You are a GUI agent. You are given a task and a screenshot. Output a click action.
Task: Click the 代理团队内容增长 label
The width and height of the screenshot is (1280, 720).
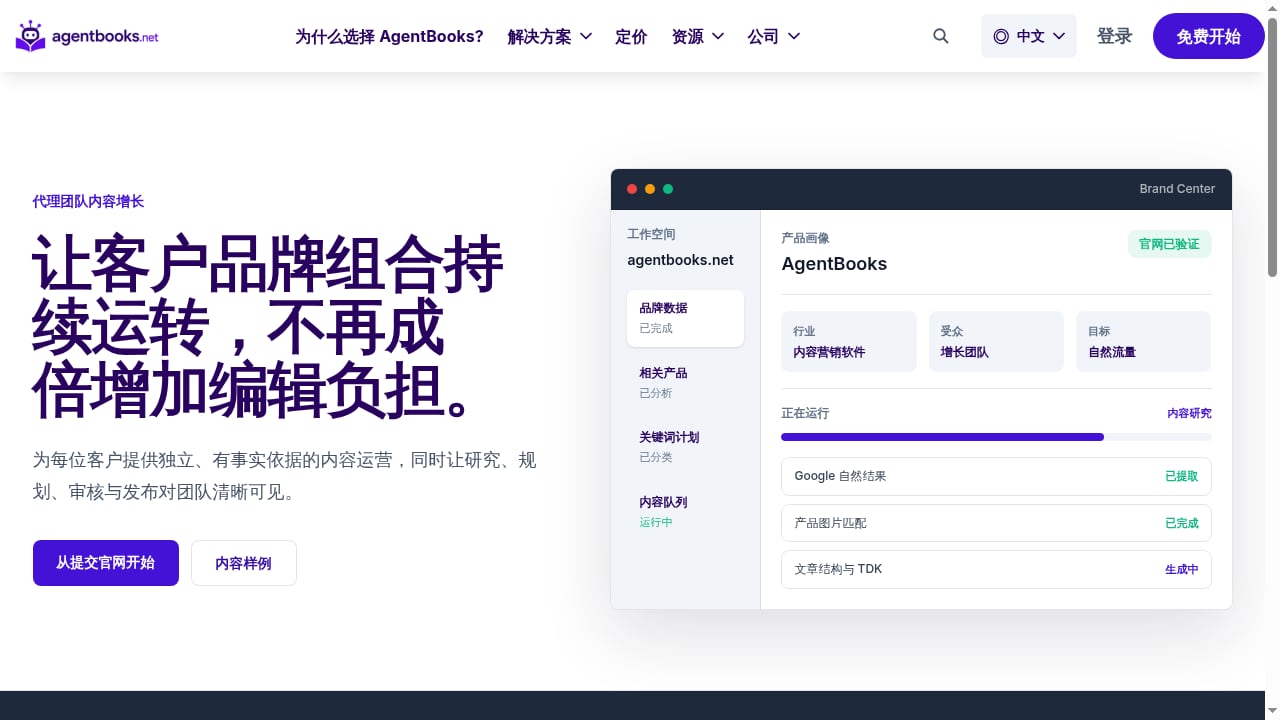point(88,201)
